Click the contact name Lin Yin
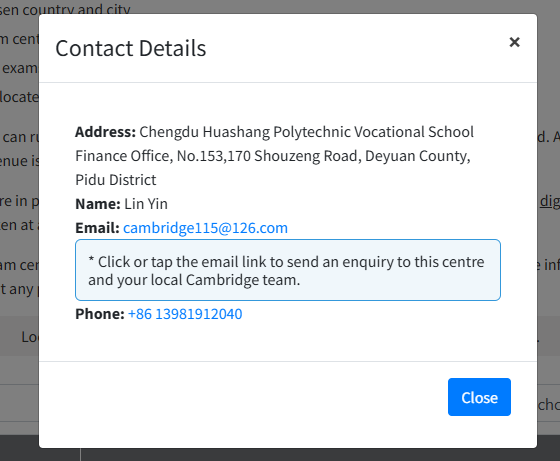Image resolution: width=560 pixels, height=461 pixels. 146,204
